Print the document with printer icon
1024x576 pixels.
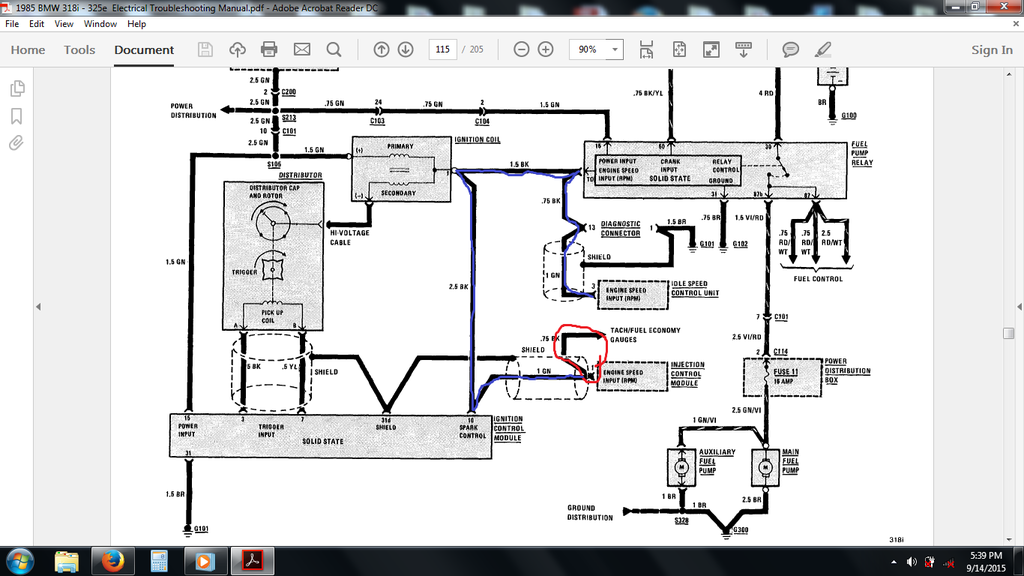tap(269, 50)
